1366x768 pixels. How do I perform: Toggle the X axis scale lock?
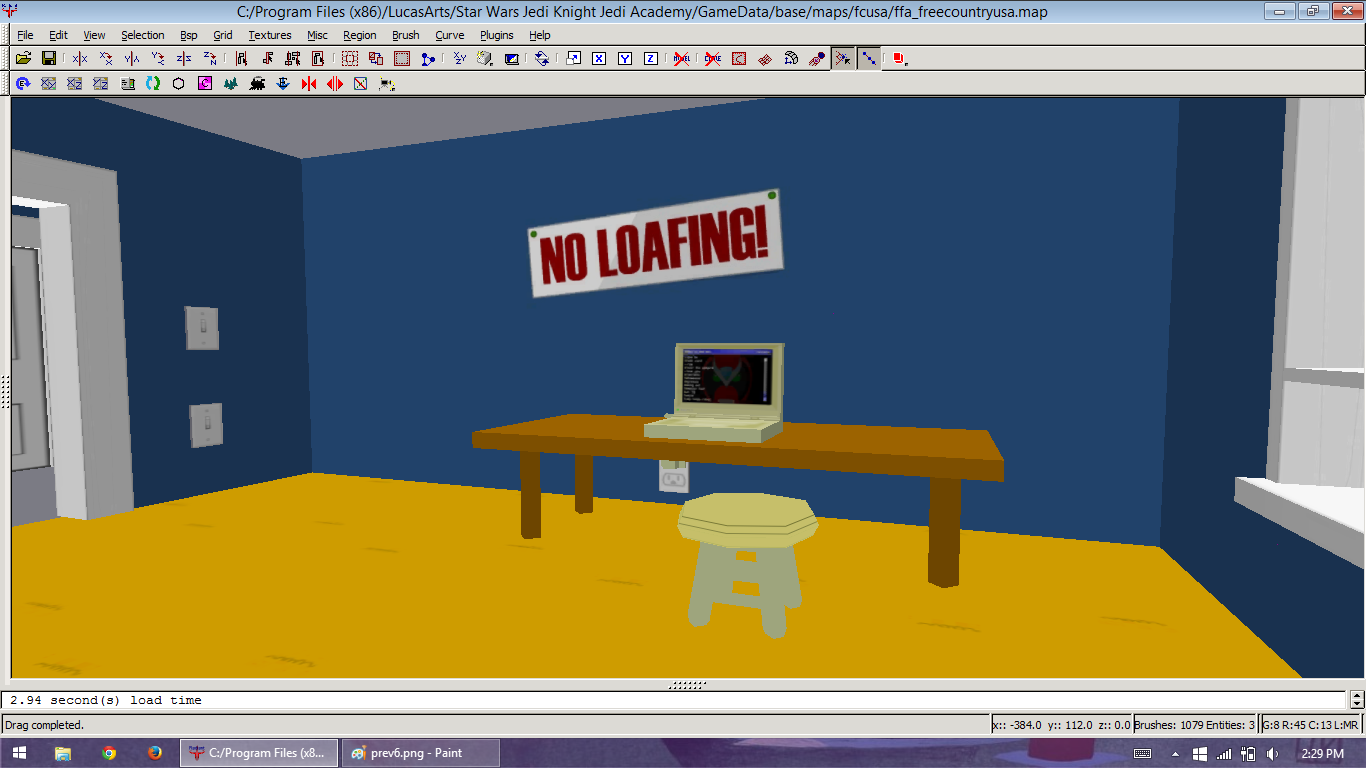tap(599, 59)
